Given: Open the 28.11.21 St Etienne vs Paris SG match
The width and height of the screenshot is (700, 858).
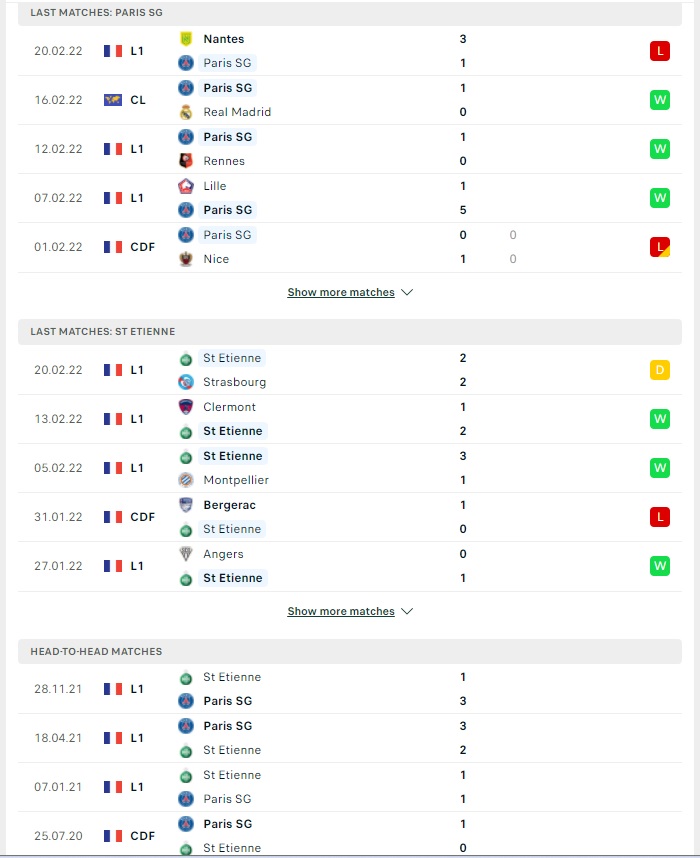Looking at the screenshot, I should (350, 689).
